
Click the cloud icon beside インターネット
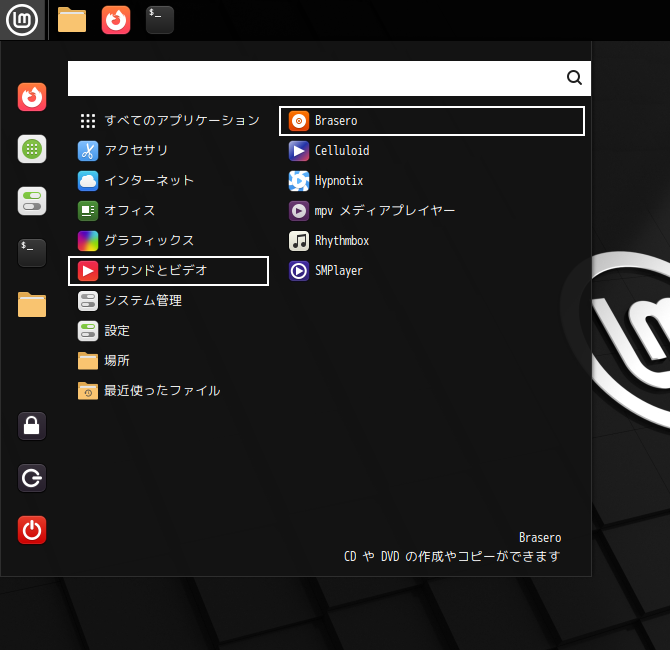coord(88,181)
